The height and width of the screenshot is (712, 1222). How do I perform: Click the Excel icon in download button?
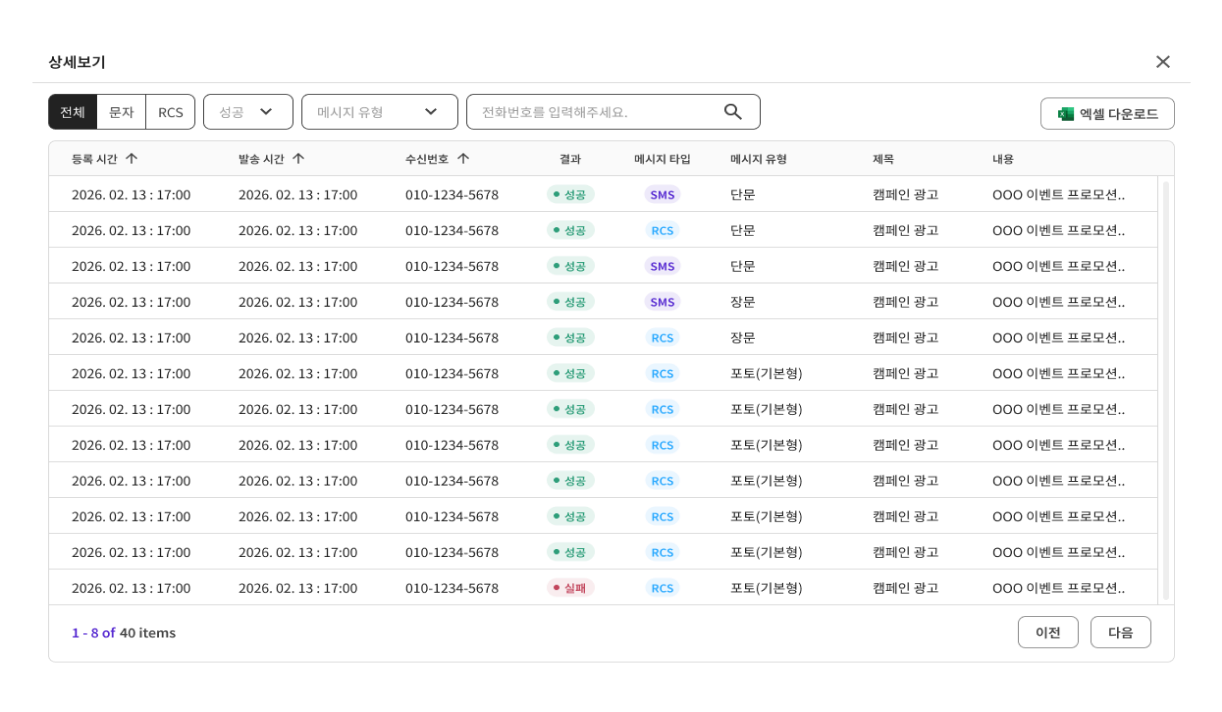(1066, 114)
